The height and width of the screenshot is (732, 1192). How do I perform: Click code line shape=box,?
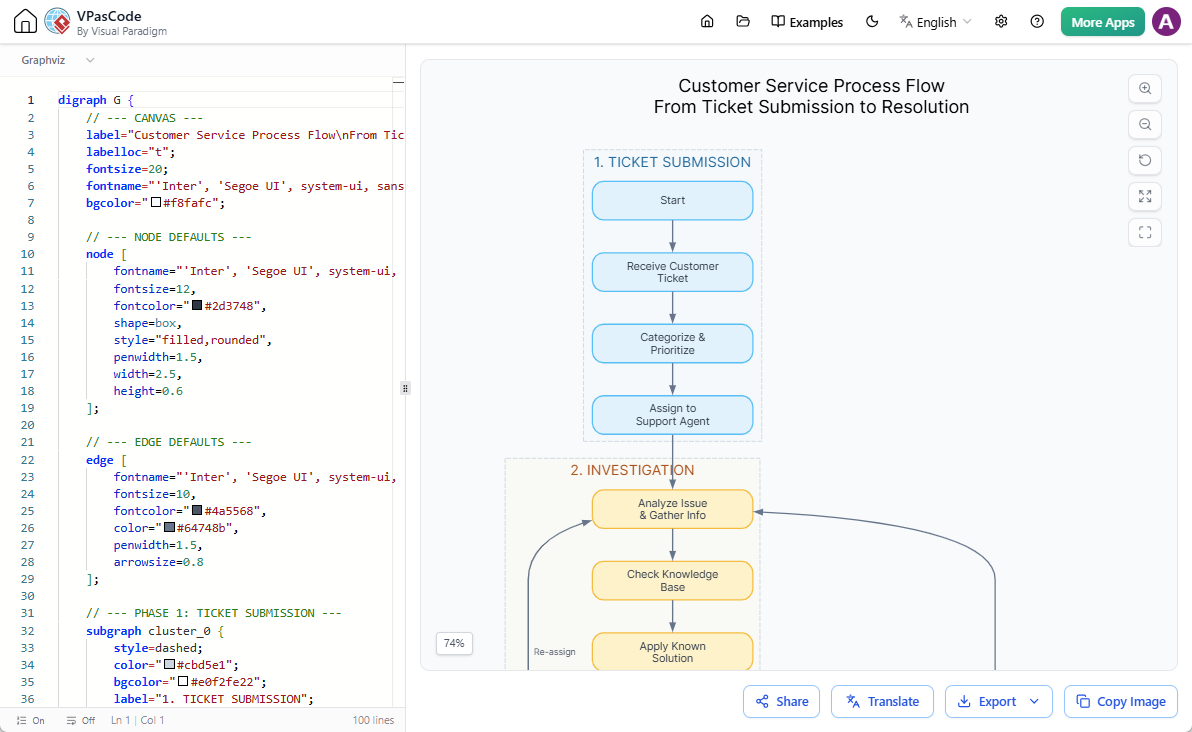coord(147,322)
